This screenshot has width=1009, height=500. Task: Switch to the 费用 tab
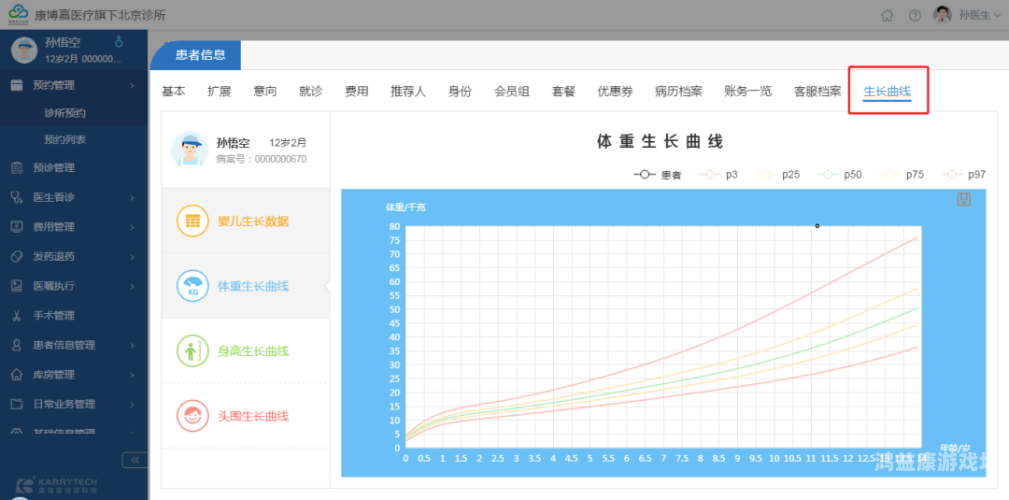356,91
